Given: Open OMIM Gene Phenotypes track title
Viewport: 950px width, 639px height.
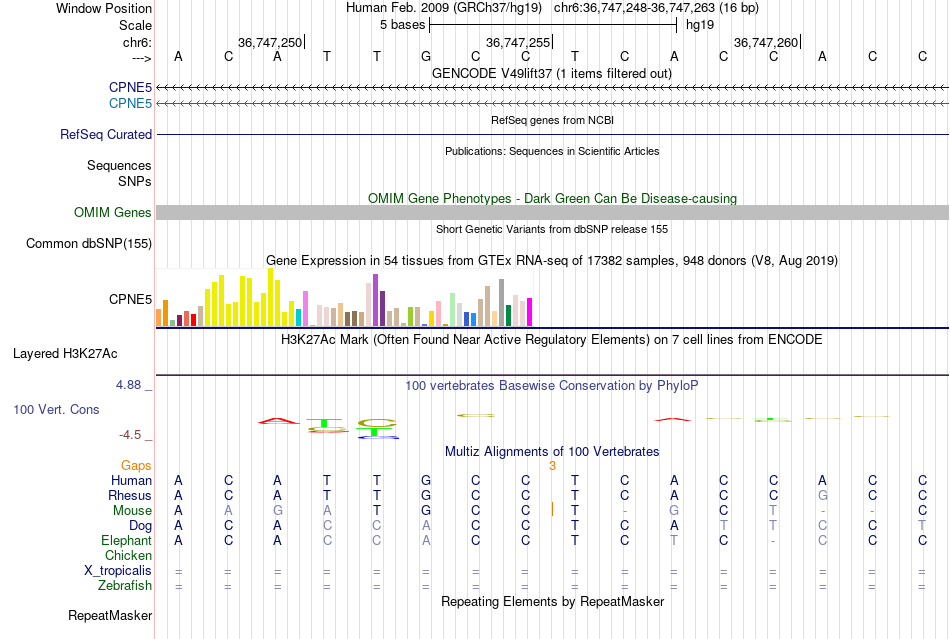Looking at the screenshot, I should 552,198.
